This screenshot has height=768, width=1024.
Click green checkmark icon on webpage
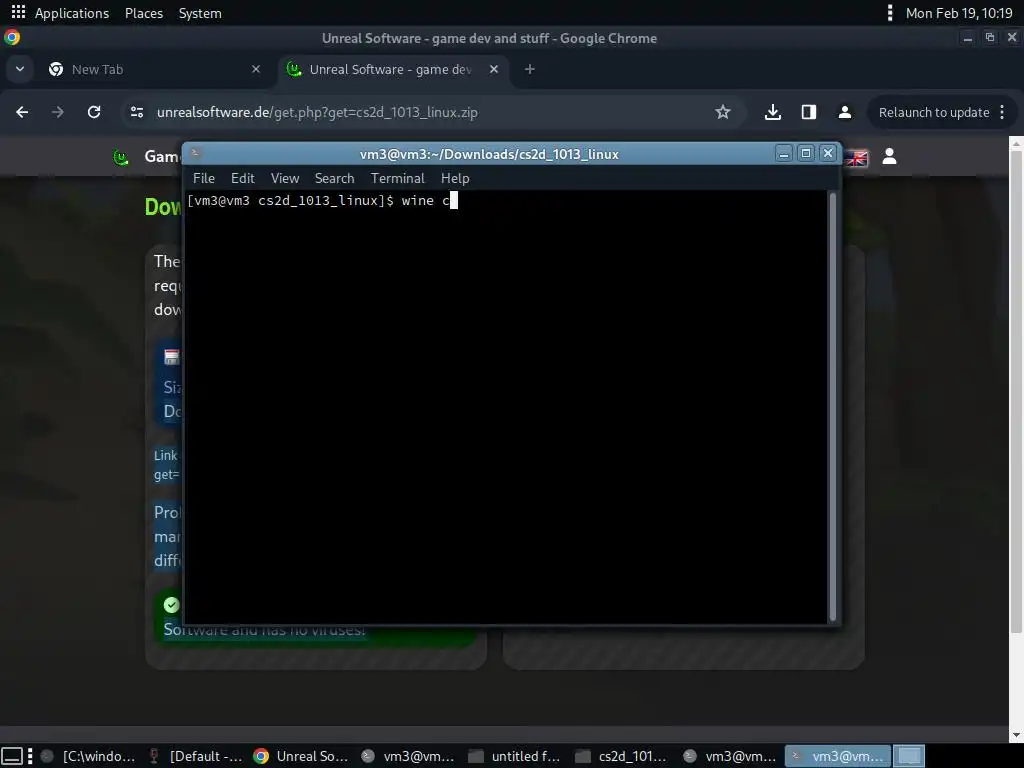pos(171,605)
